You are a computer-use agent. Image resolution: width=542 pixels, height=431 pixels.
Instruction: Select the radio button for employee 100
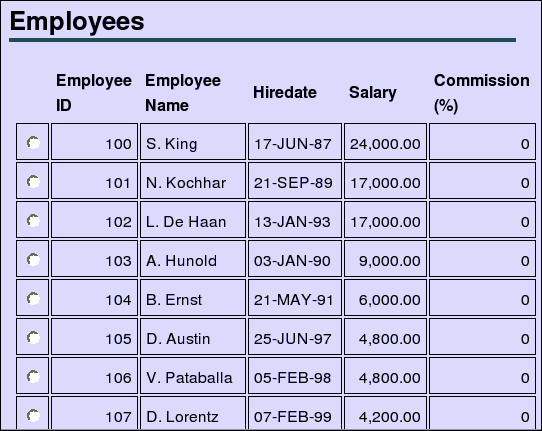(33, 142)
